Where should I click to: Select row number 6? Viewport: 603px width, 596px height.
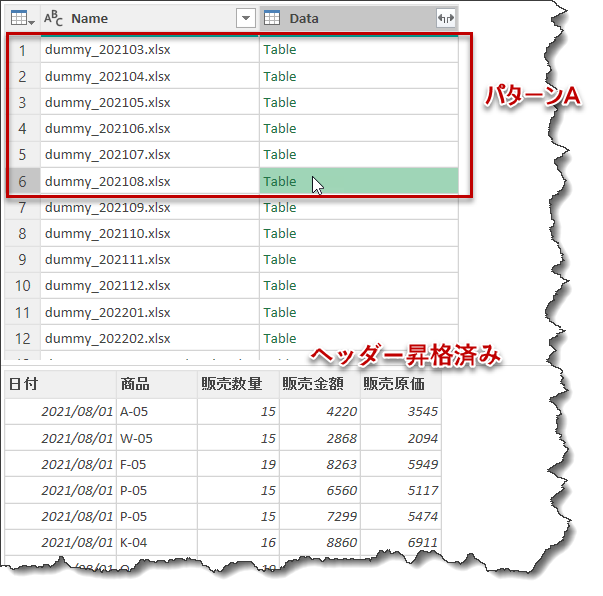pyautogui.click(x=22, y=181)
